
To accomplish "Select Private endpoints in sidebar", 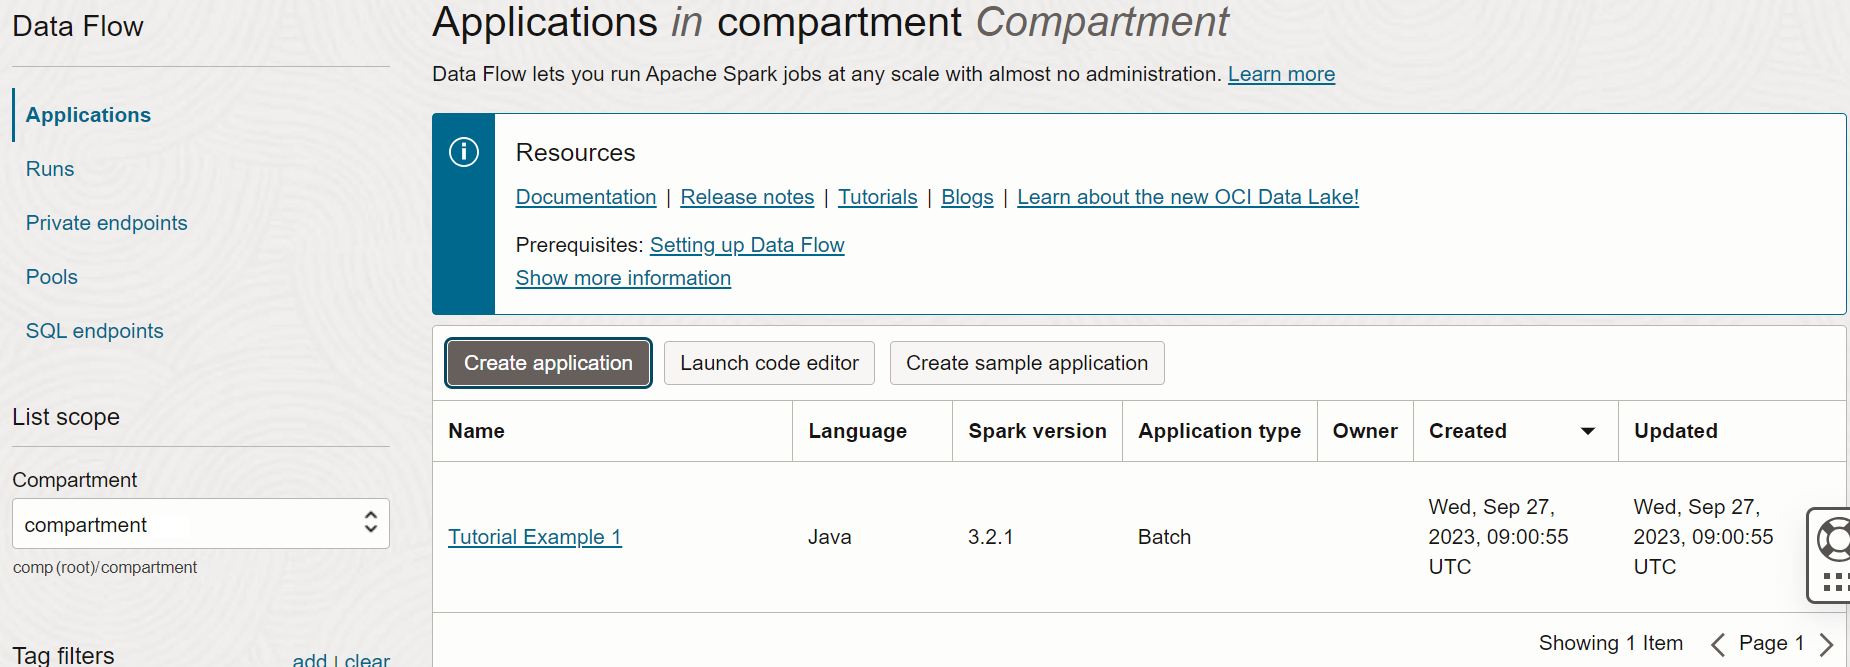I will (107, 223).
